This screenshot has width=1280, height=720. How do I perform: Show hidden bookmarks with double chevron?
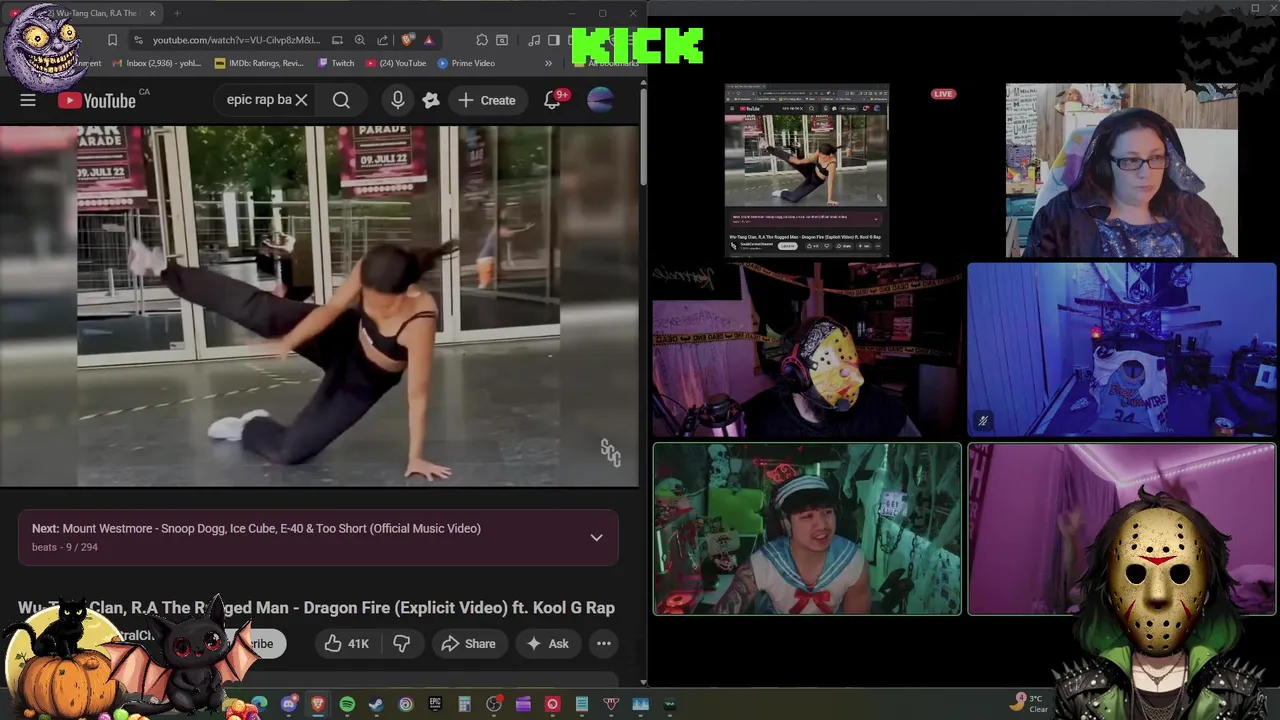click(x=548, y=63)
